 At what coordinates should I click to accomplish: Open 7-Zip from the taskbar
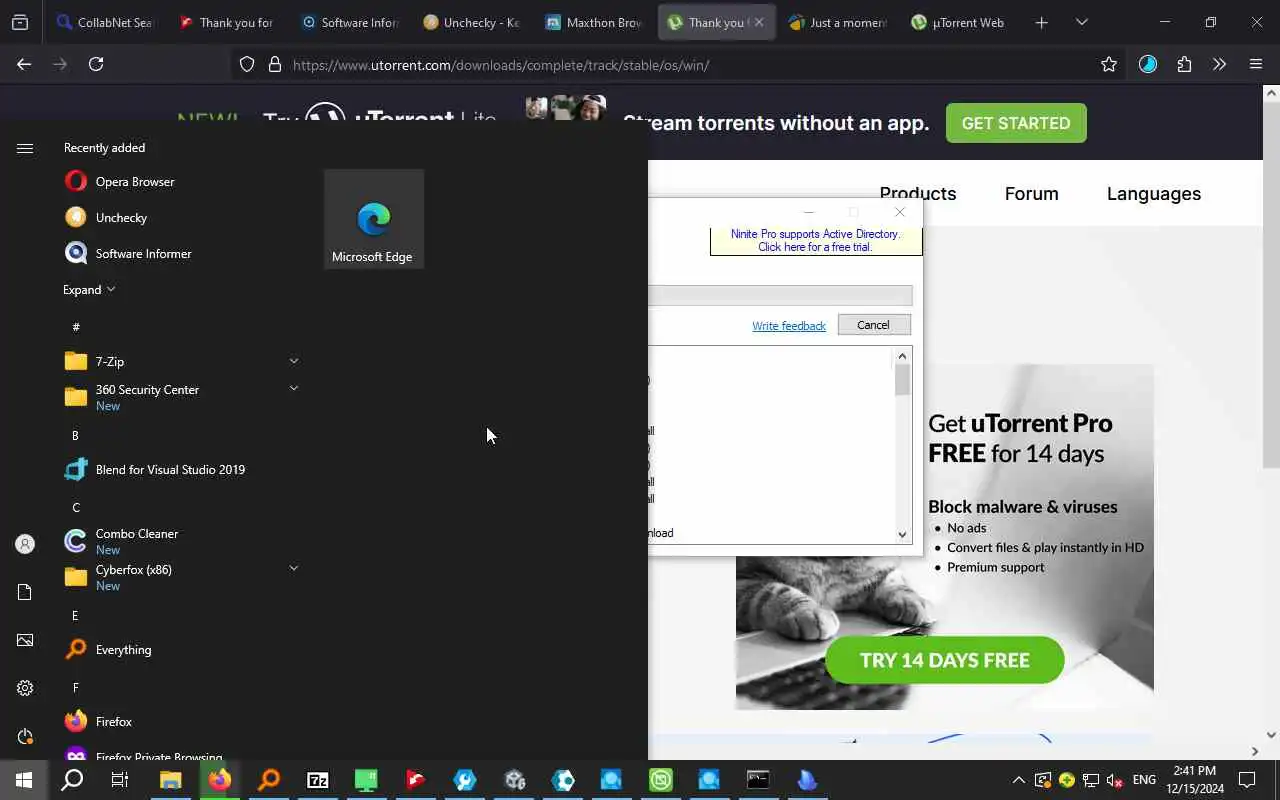click(318, 780)
